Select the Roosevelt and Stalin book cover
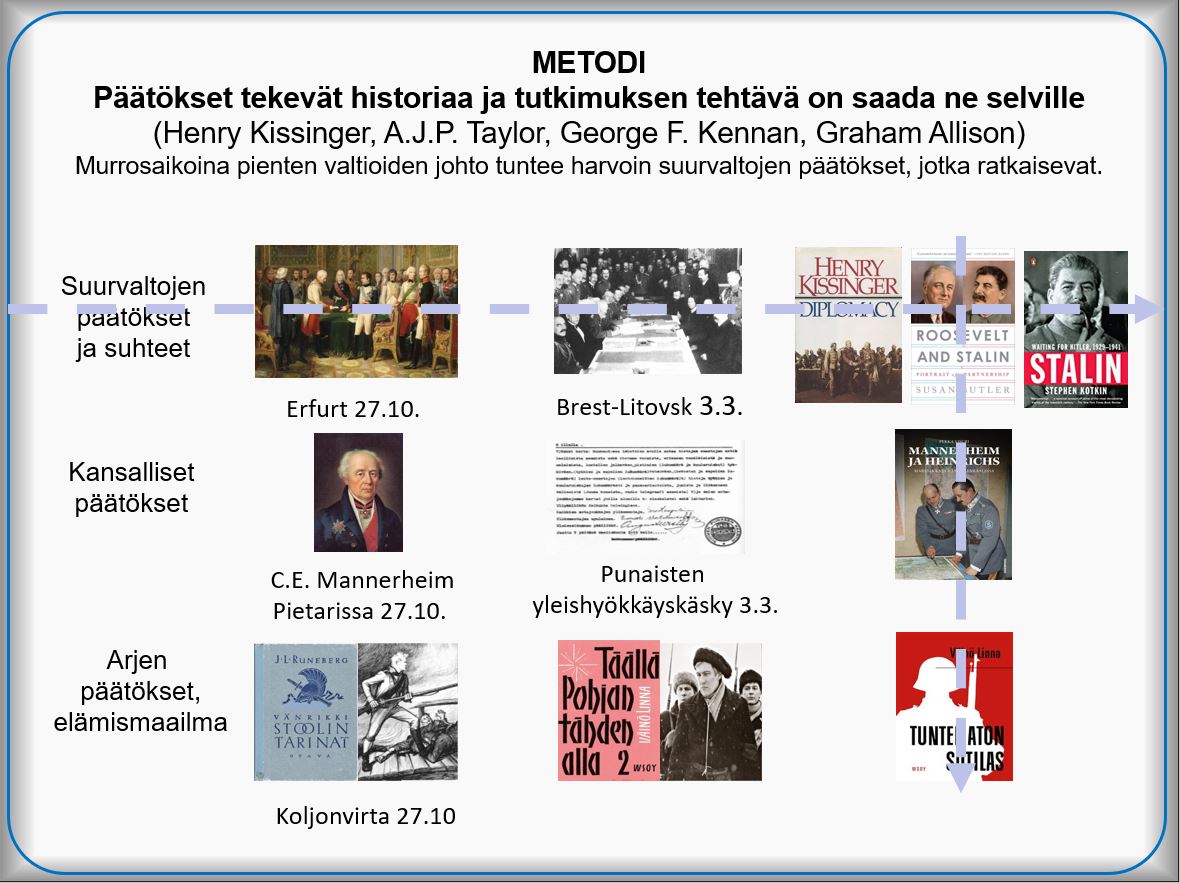Viewport: 1180px width, 883px height. point(963,327)
